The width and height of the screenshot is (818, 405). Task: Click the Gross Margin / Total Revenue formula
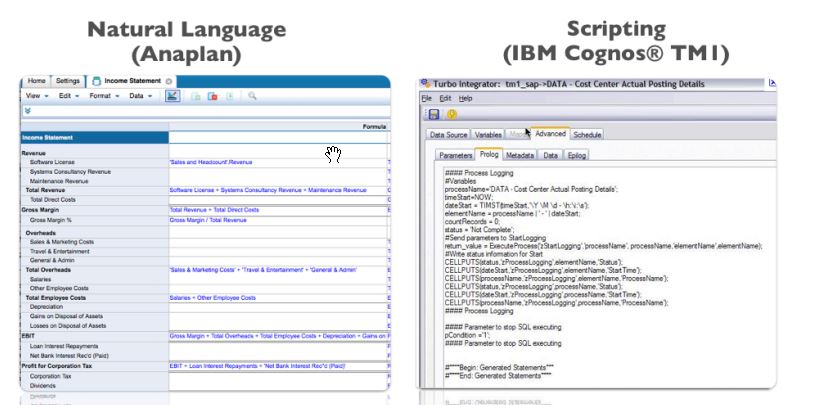coord(208,220)
